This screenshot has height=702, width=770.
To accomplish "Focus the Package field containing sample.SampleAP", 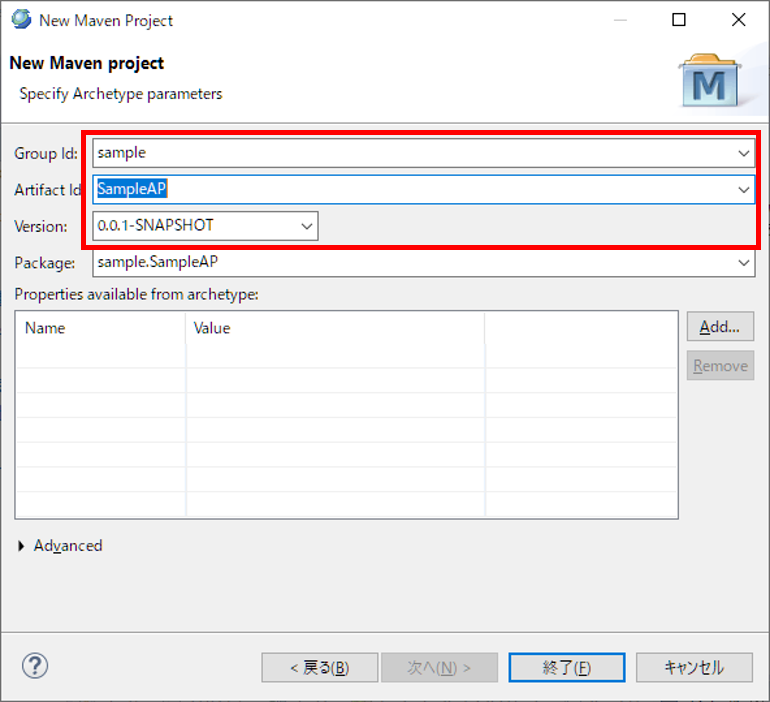I will pyautogui.click(x=410, y=262).
